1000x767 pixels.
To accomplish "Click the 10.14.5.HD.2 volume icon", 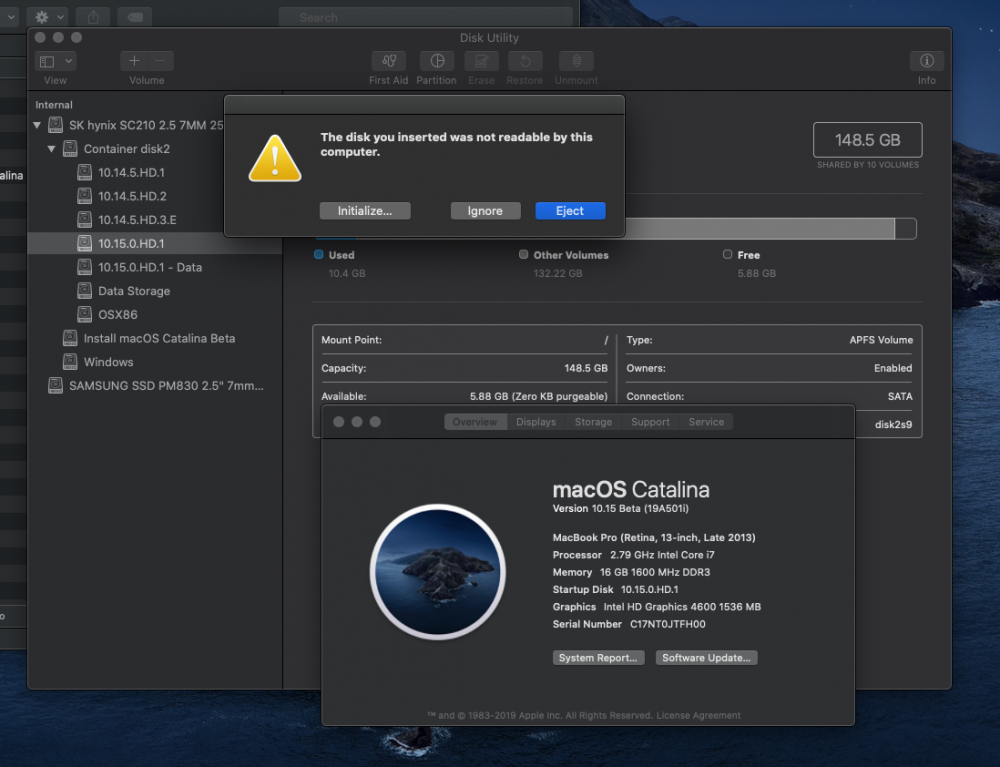I will [84, 196].
